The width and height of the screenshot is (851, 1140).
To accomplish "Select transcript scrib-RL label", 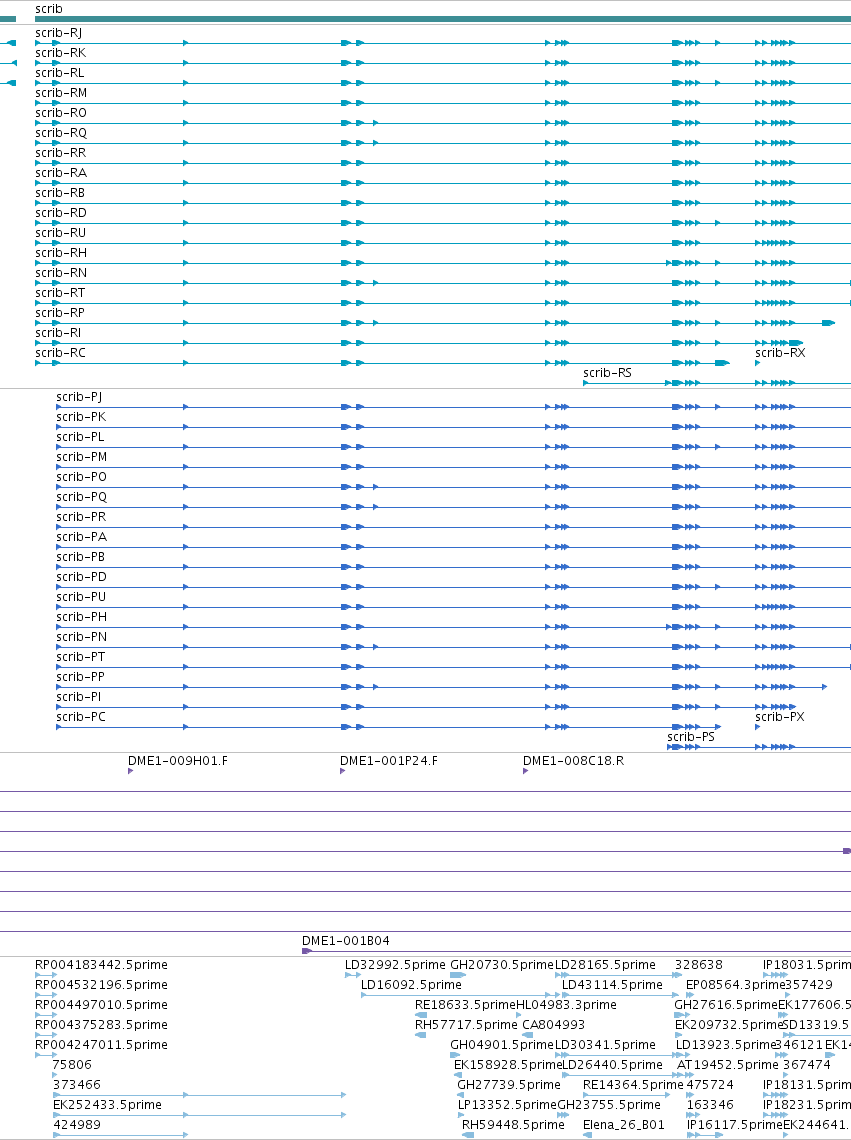I will pos(60,73).
